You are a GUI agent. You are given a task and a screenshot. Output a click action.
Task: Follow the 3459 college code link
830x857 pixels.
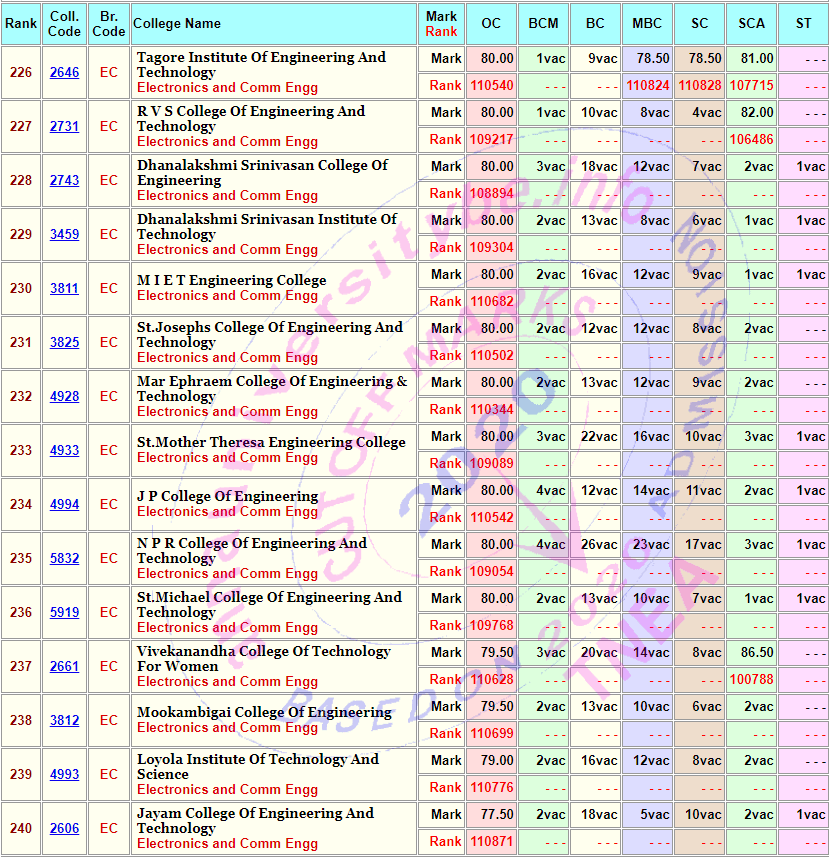64,234
